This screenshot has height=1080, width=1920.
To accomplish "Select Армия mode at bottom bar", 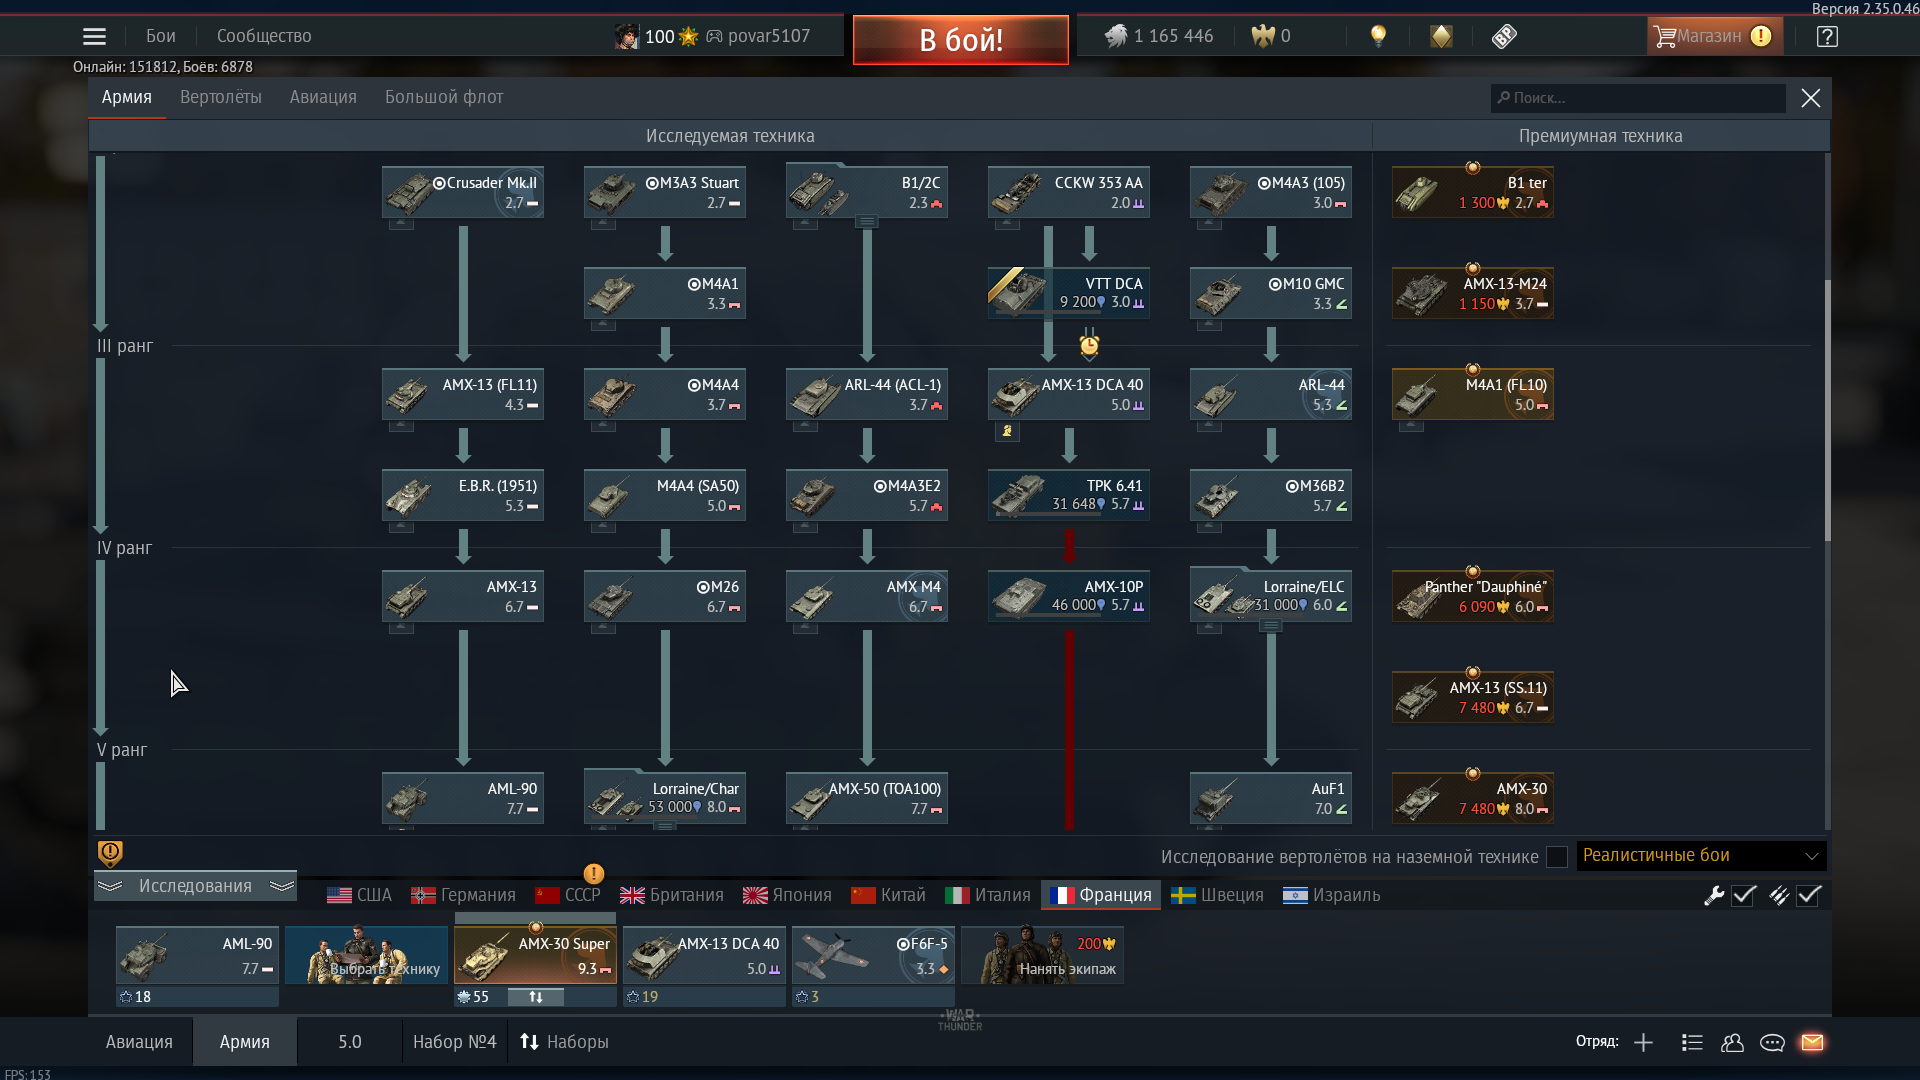I will (x=245, y=1042).
